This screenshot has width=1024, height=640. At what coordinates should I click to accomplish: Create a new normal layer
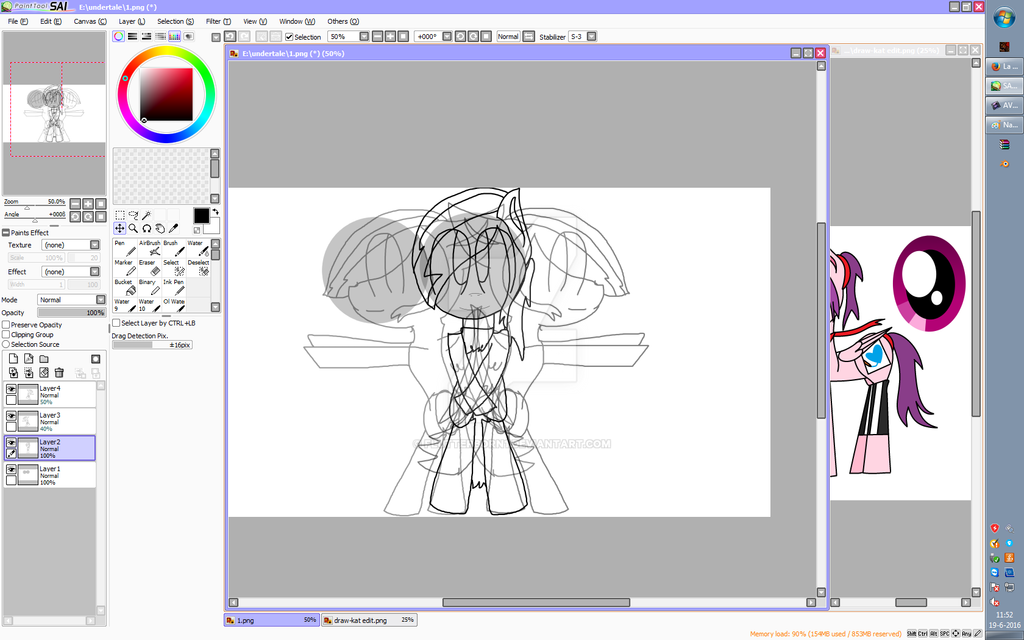[13, 359]
